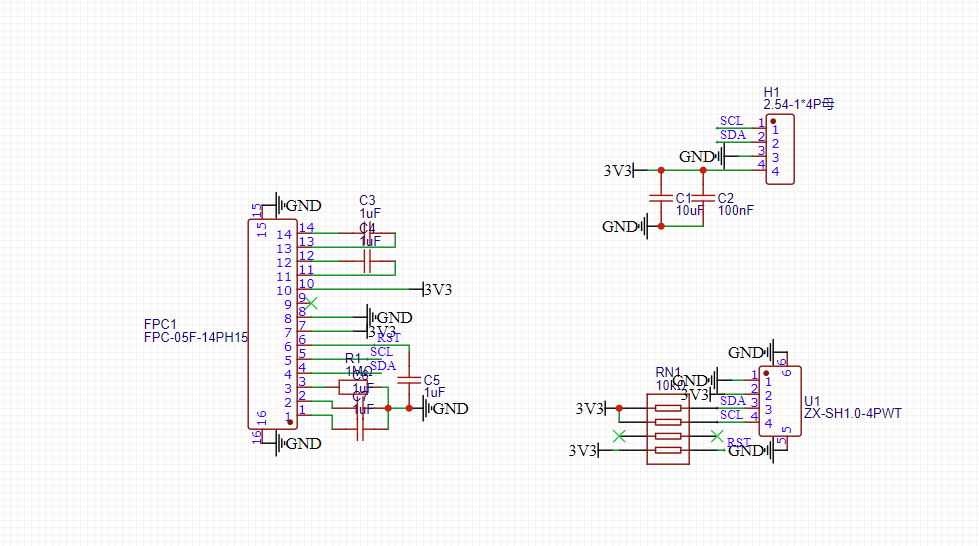The image size is (979, 546).
Task: Click the C2 capacitor symbol
Action: [704, 198]
